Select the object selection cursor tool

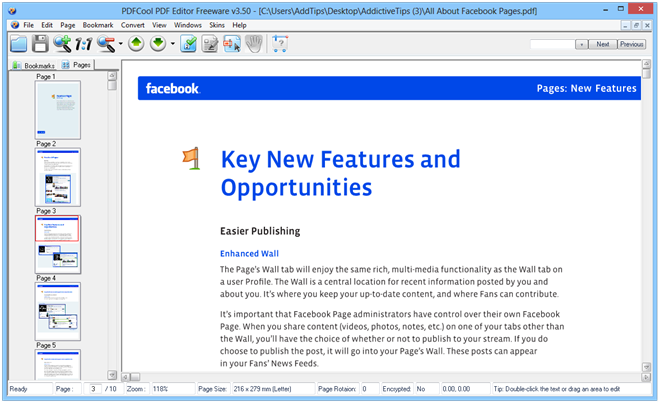(x=232, y=44)
